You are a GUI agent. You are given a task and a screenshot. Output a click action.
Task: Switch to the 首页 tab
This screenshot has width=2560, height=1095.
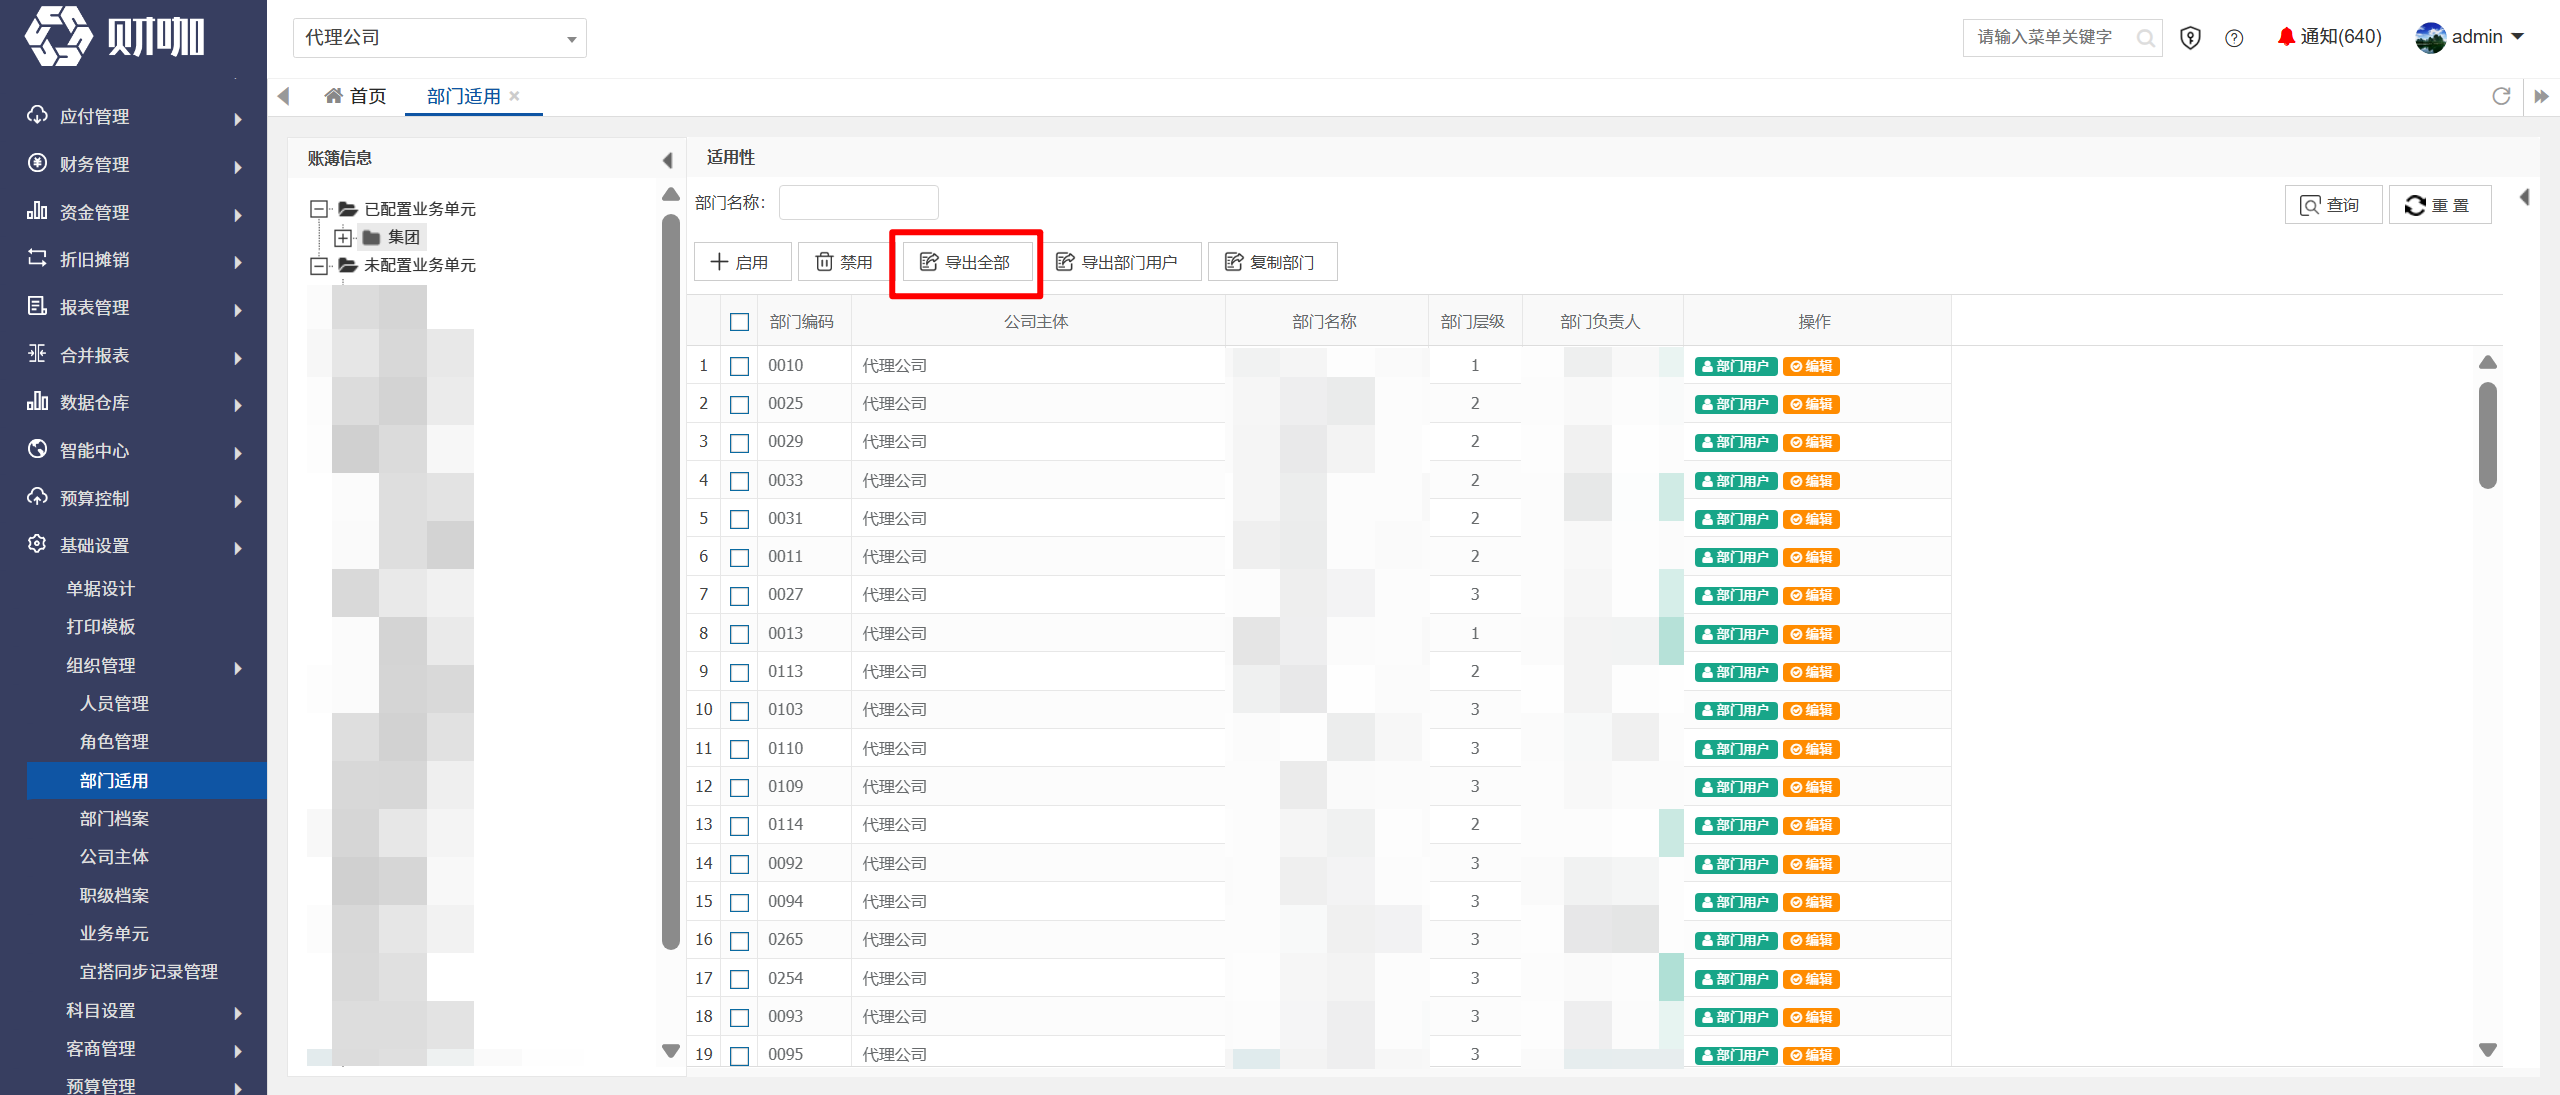(355, 96)
